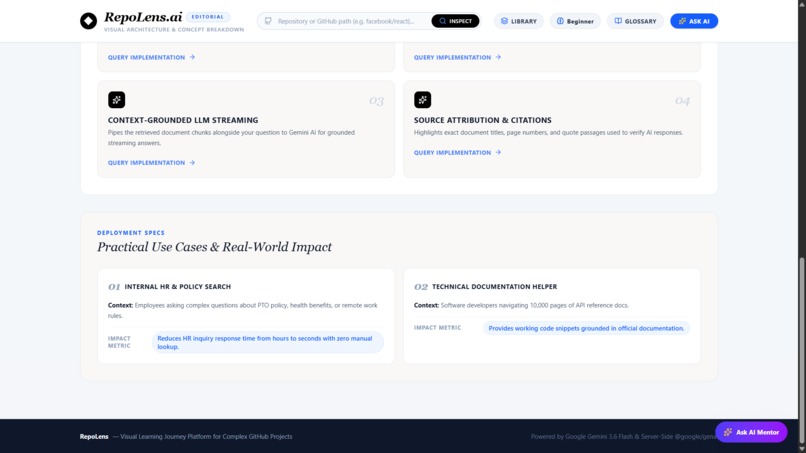Open the GLOSSARY menu
Image resolution: width=806 pixels, height=453 pixels.
(x=635, y=21)
